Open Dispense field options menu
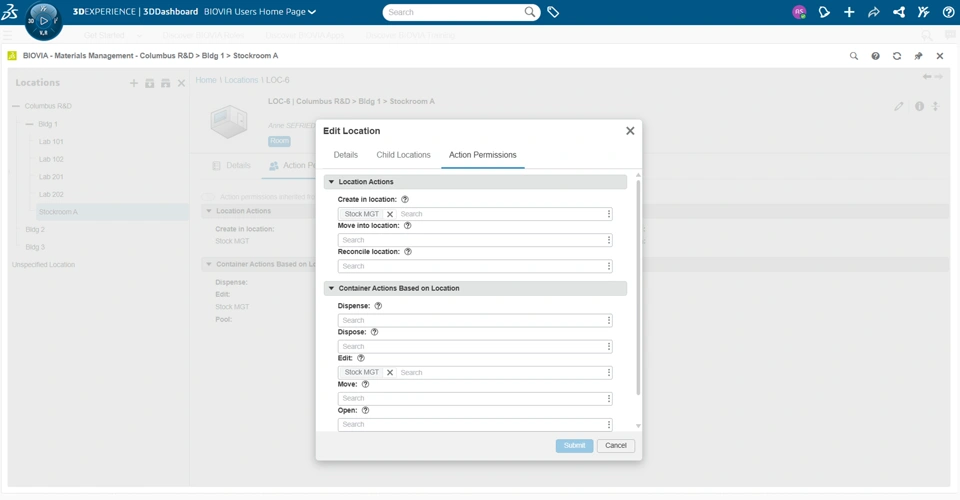The height and width of the screenshot is (500, 960). pyautogui.click(x=609, y=320)
